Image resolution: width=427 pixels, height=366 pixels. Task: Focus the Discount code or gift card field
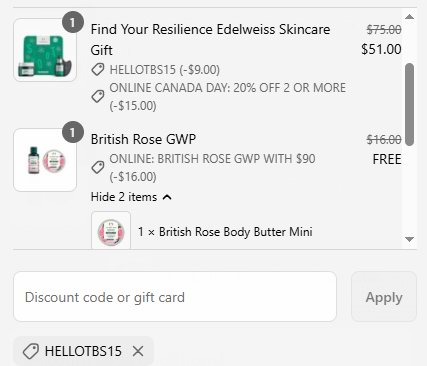[x=175, y=297]
